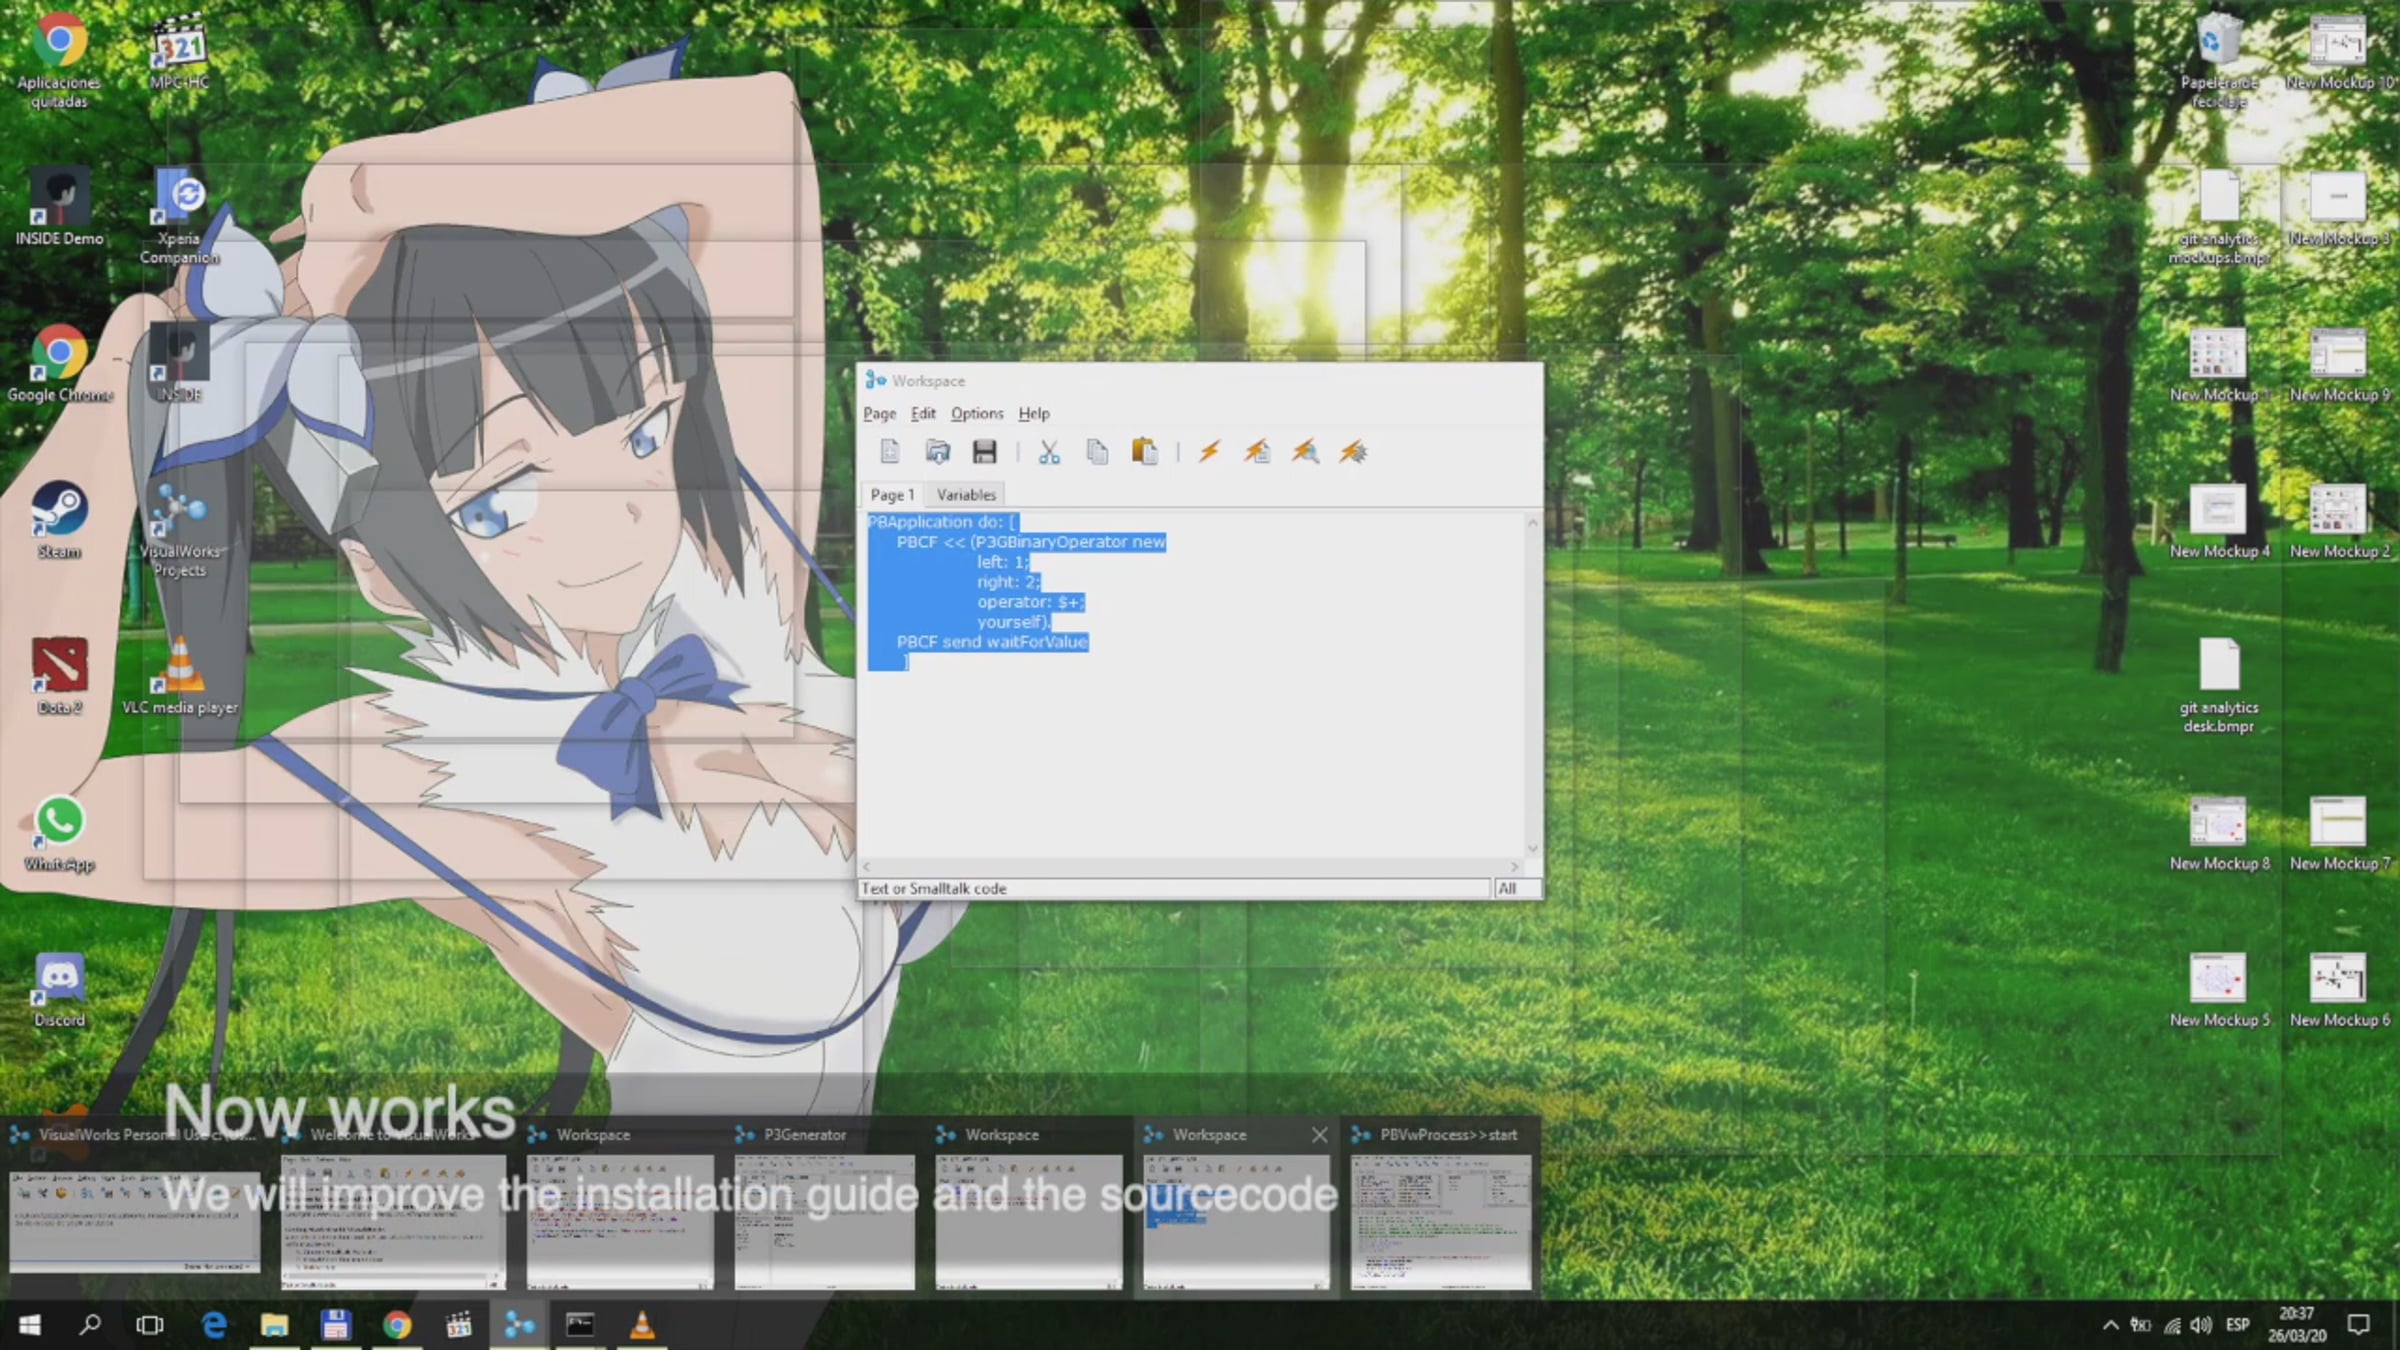Click the code line 'operator: $+;'

pyautogui.click(x=1030, y=602)
